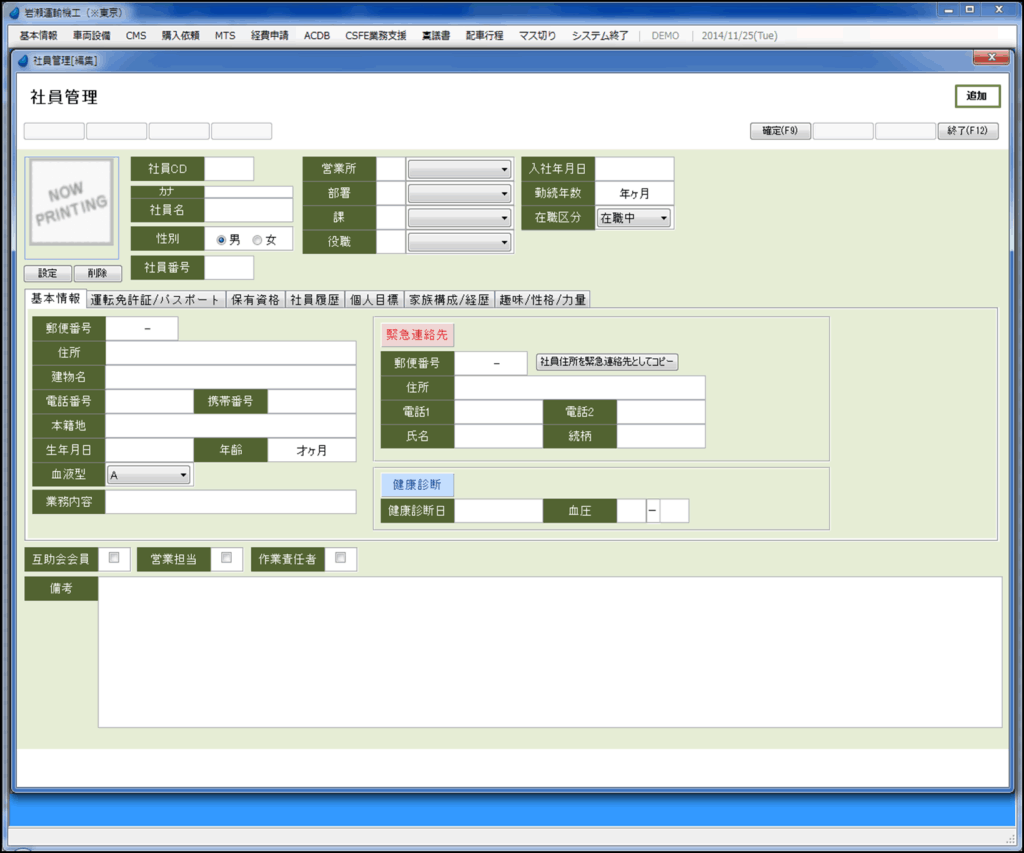
Task: Open the 経費申請 menu
Action: (x=269, y=35)
